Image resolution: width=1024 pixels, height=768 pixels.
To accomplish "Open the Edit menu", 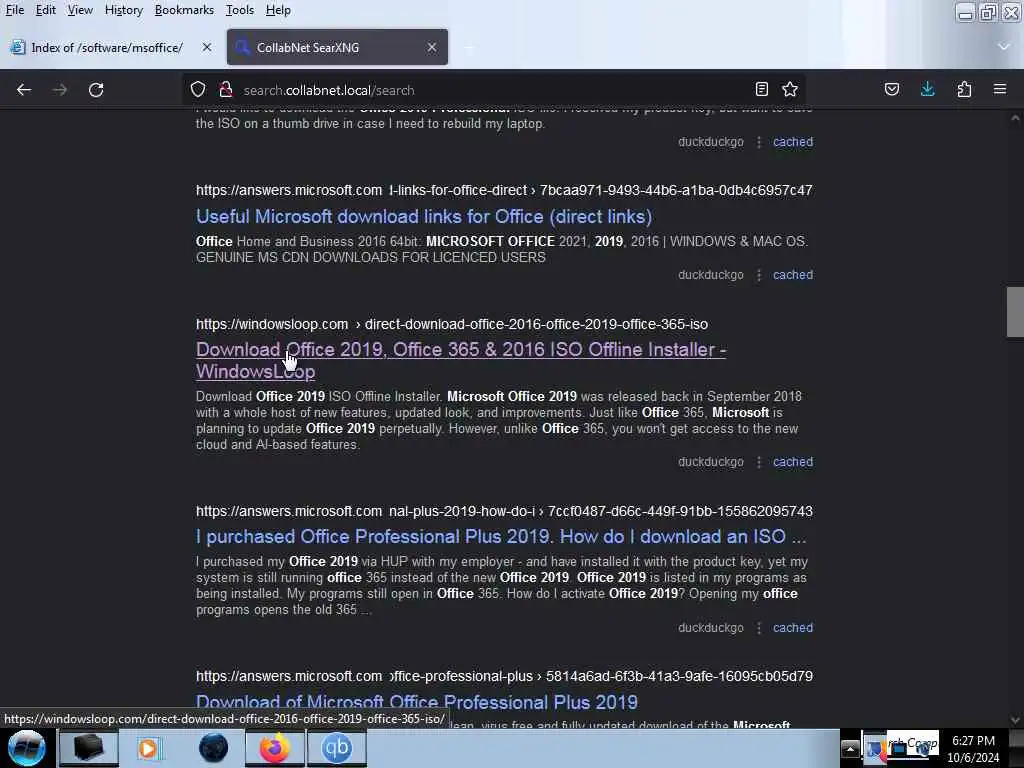I will (x=45, y=10).
